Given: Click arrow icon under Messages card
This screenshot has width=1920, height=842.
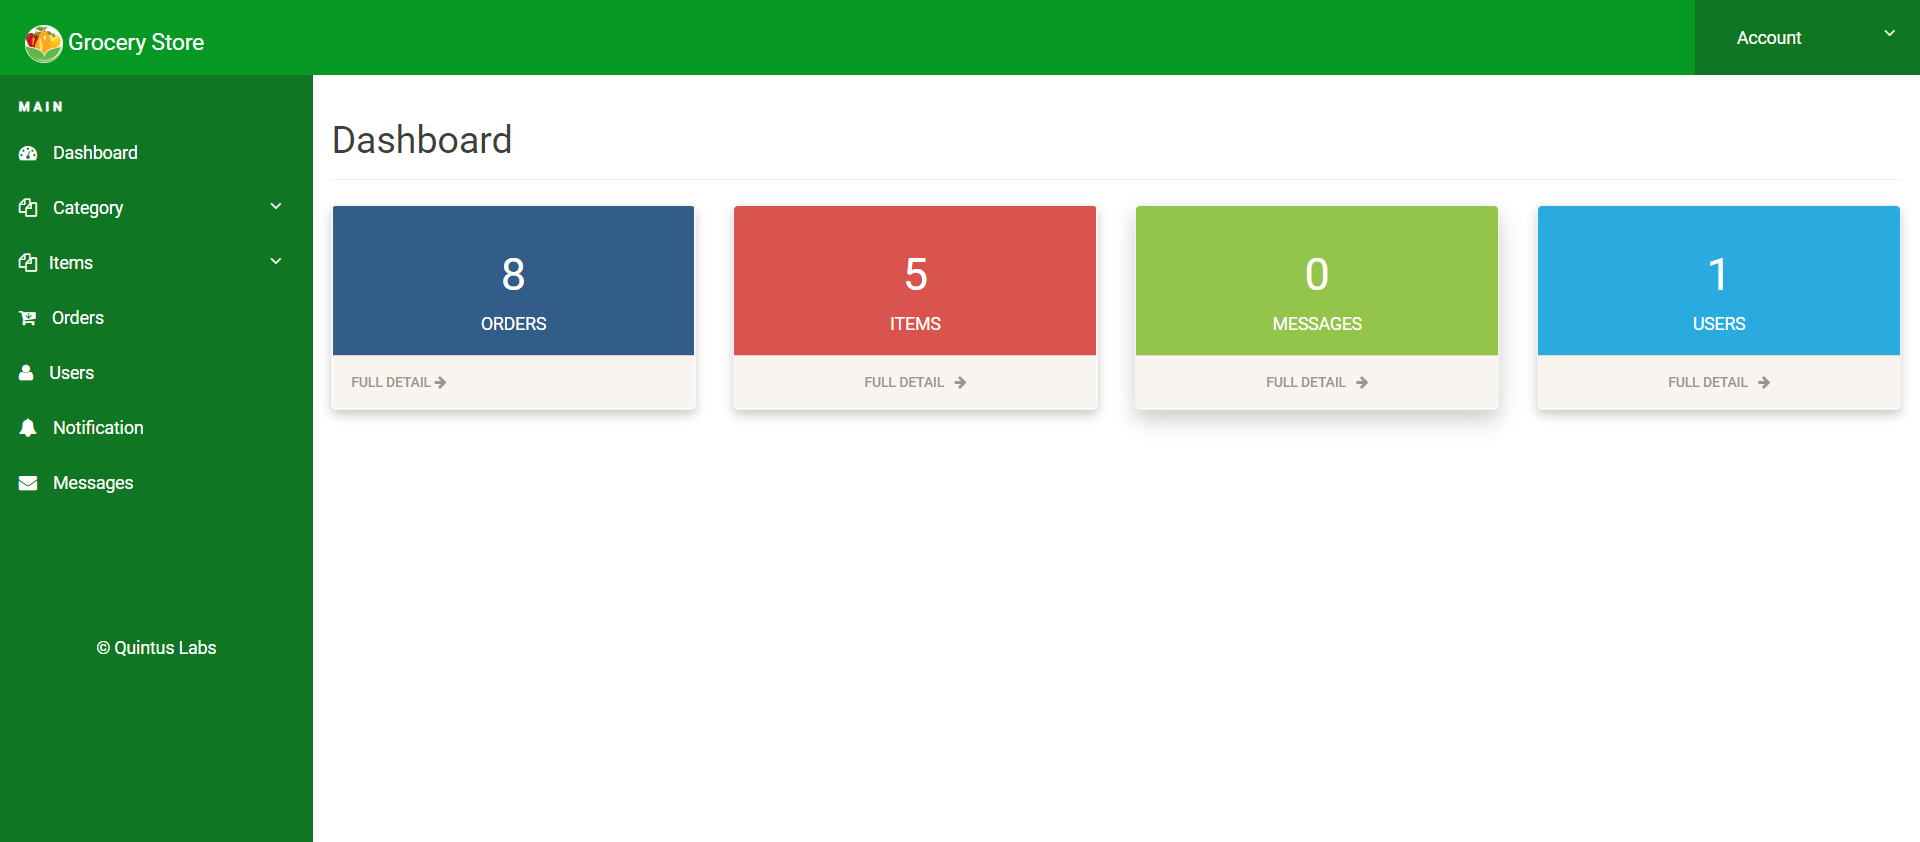Looking at the screenshot, I should tap(1362, 382).
